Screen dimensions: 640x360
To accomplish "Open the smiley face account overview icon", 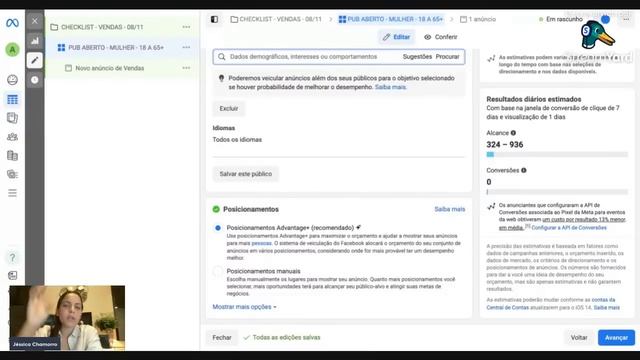I will (x=12, y=80).
